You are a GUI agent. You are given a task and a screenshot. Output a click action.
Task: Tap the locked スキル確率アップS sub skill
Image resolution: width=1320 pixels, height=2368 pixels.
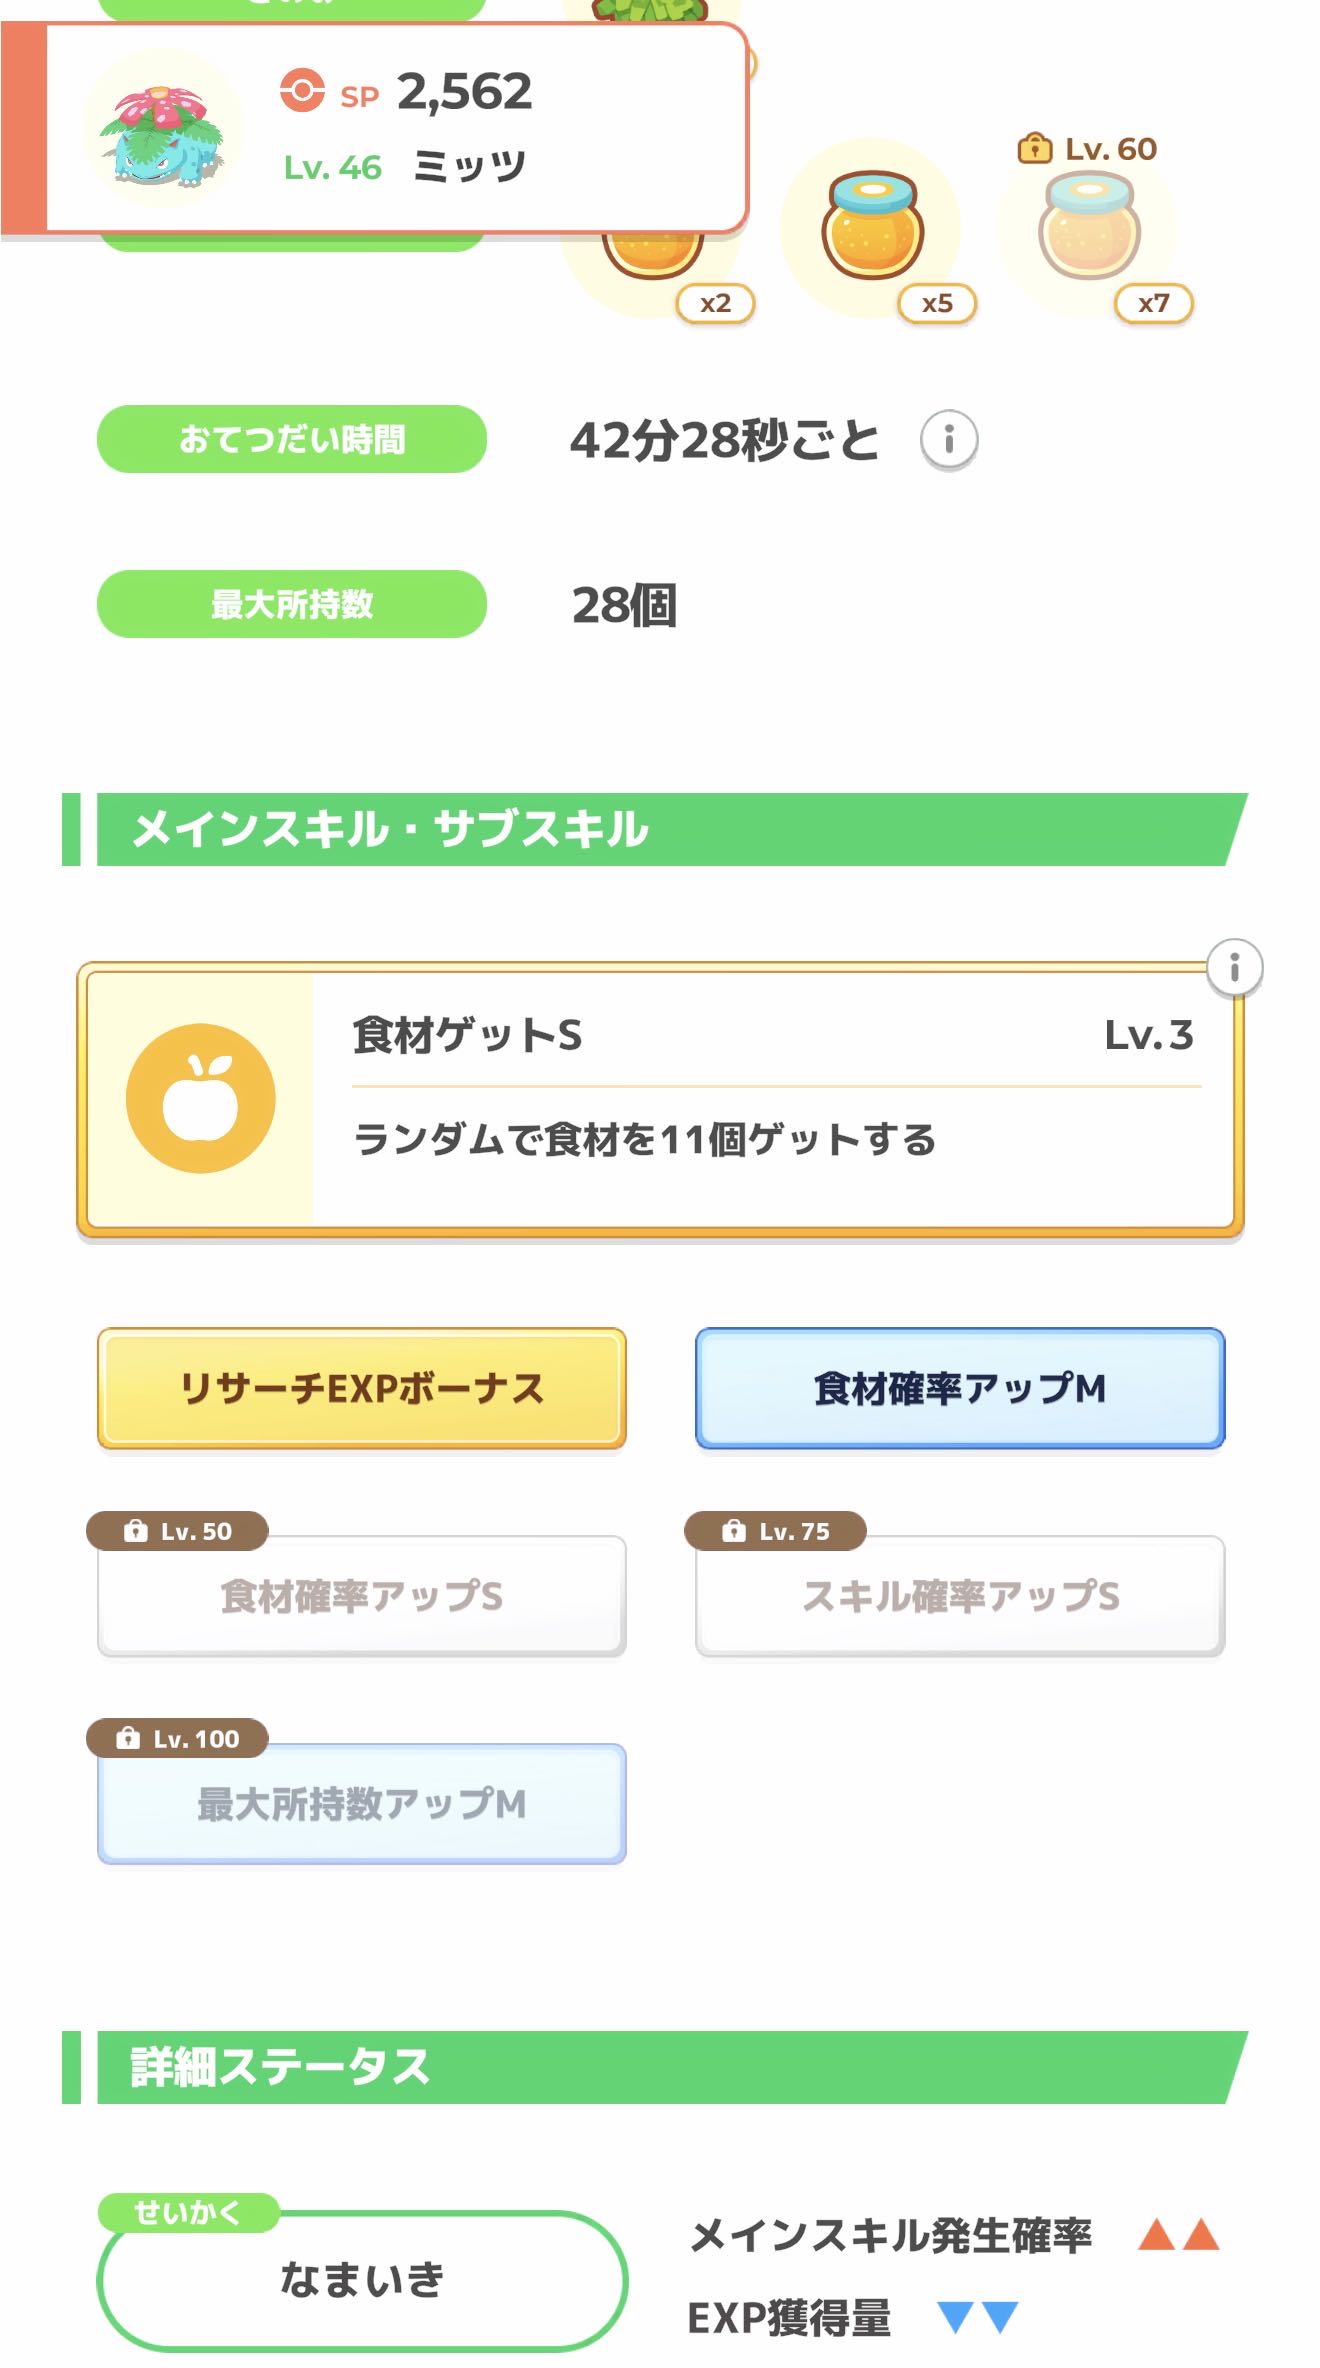(x=960, y=1597)
